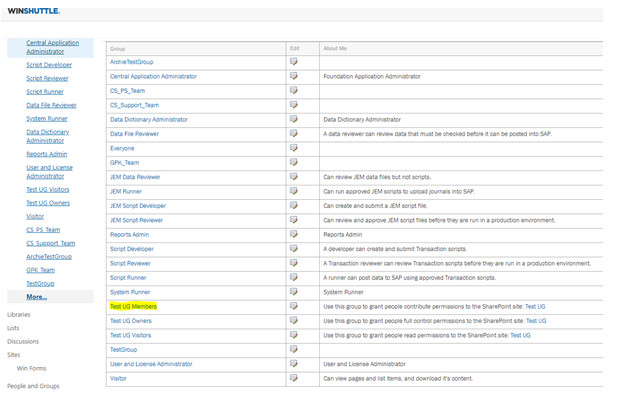Open Visitor group in the table

click(118, 378)
